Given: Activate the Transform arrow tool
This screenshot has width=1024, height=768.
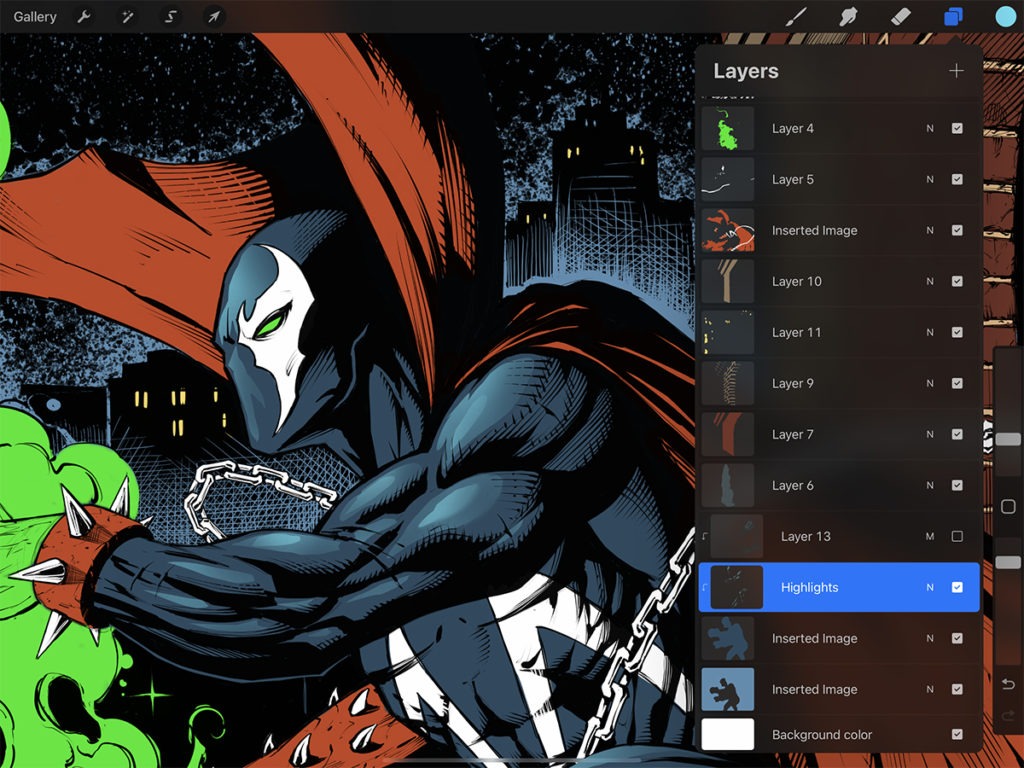Looking at the screenshot, I should tap(213, 16).
